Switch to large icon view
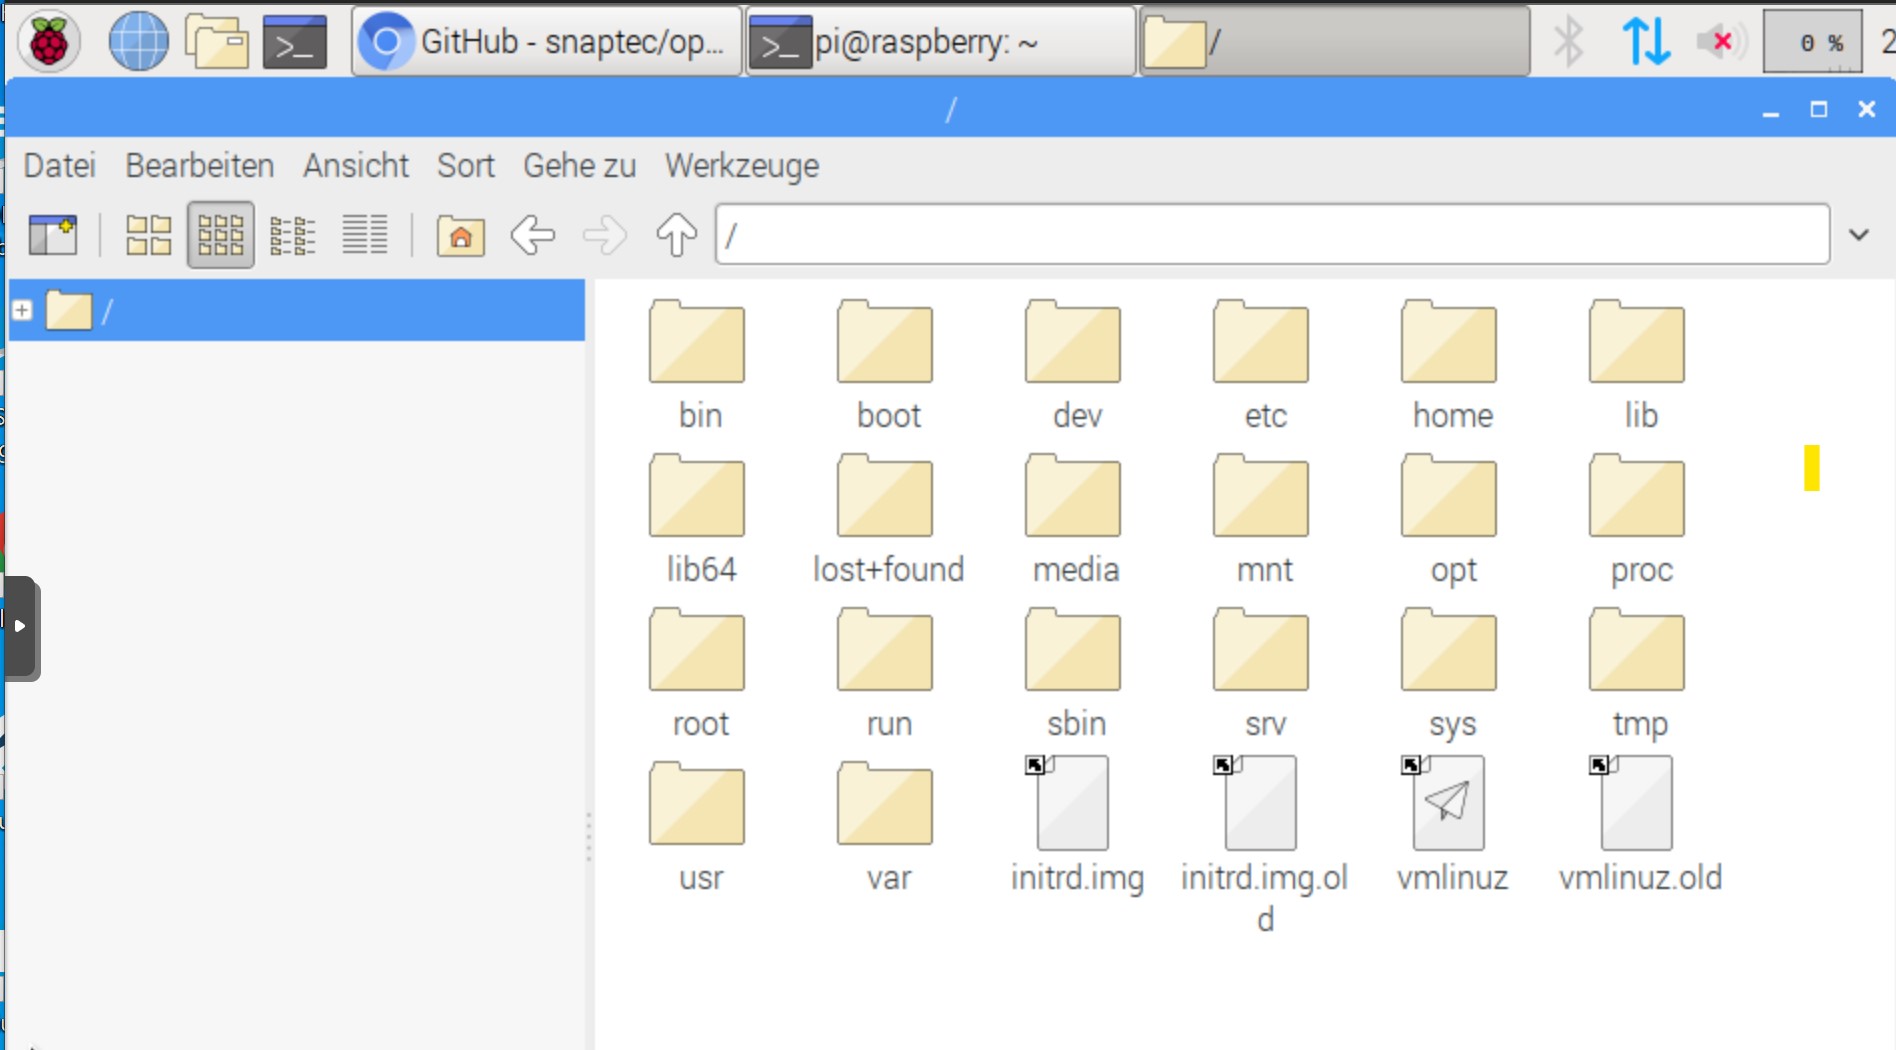Image resolution: width=1896 pixels, height=1050 pixels. point(148,236)
